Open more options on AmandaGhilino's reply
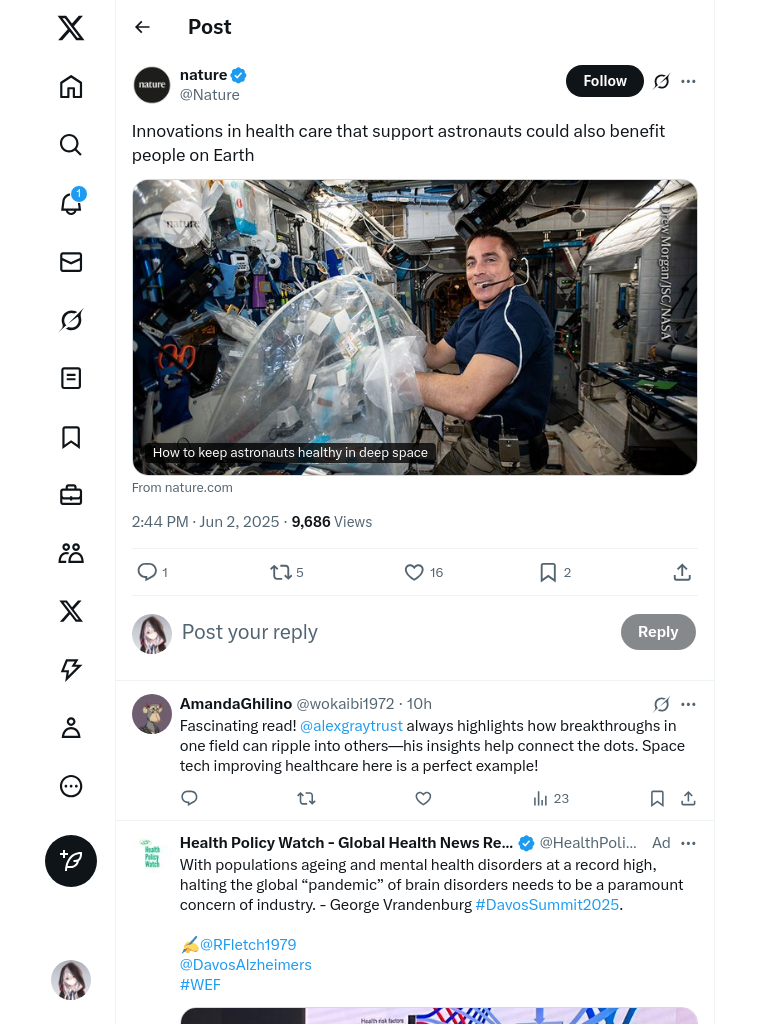 pyautogui.click(x=688, y=704)
